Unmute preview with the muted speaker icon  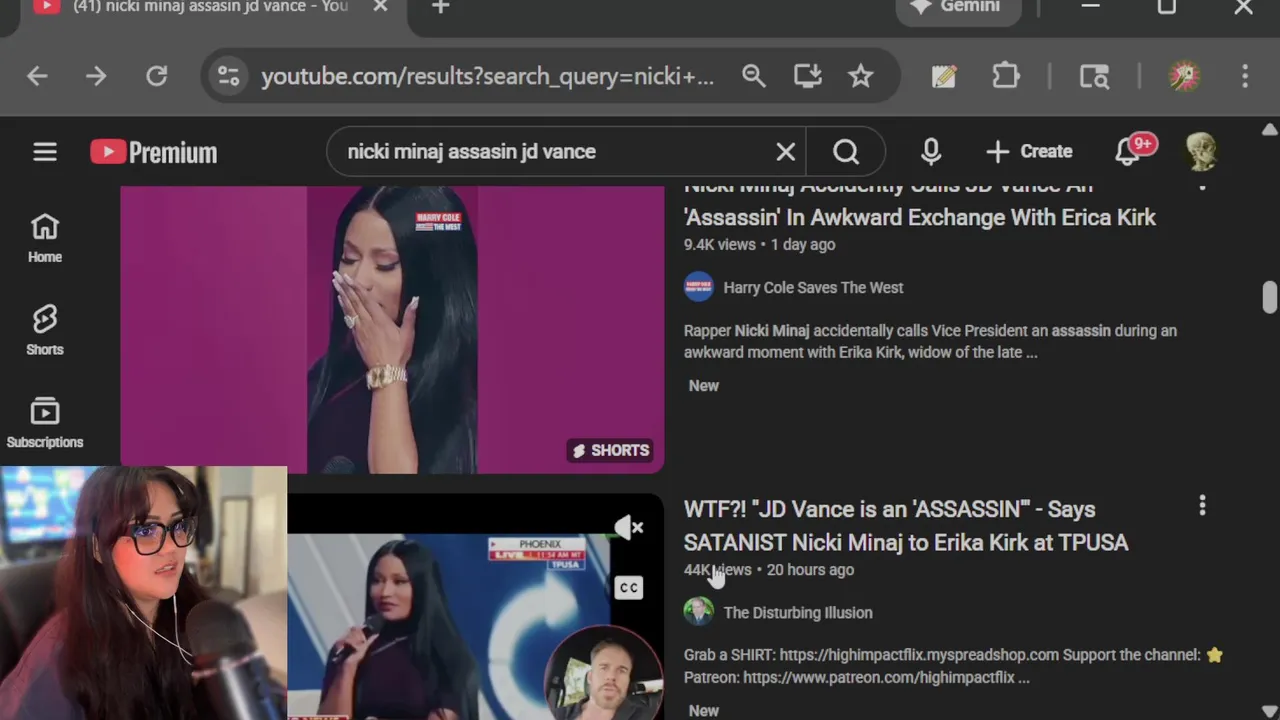628,527
